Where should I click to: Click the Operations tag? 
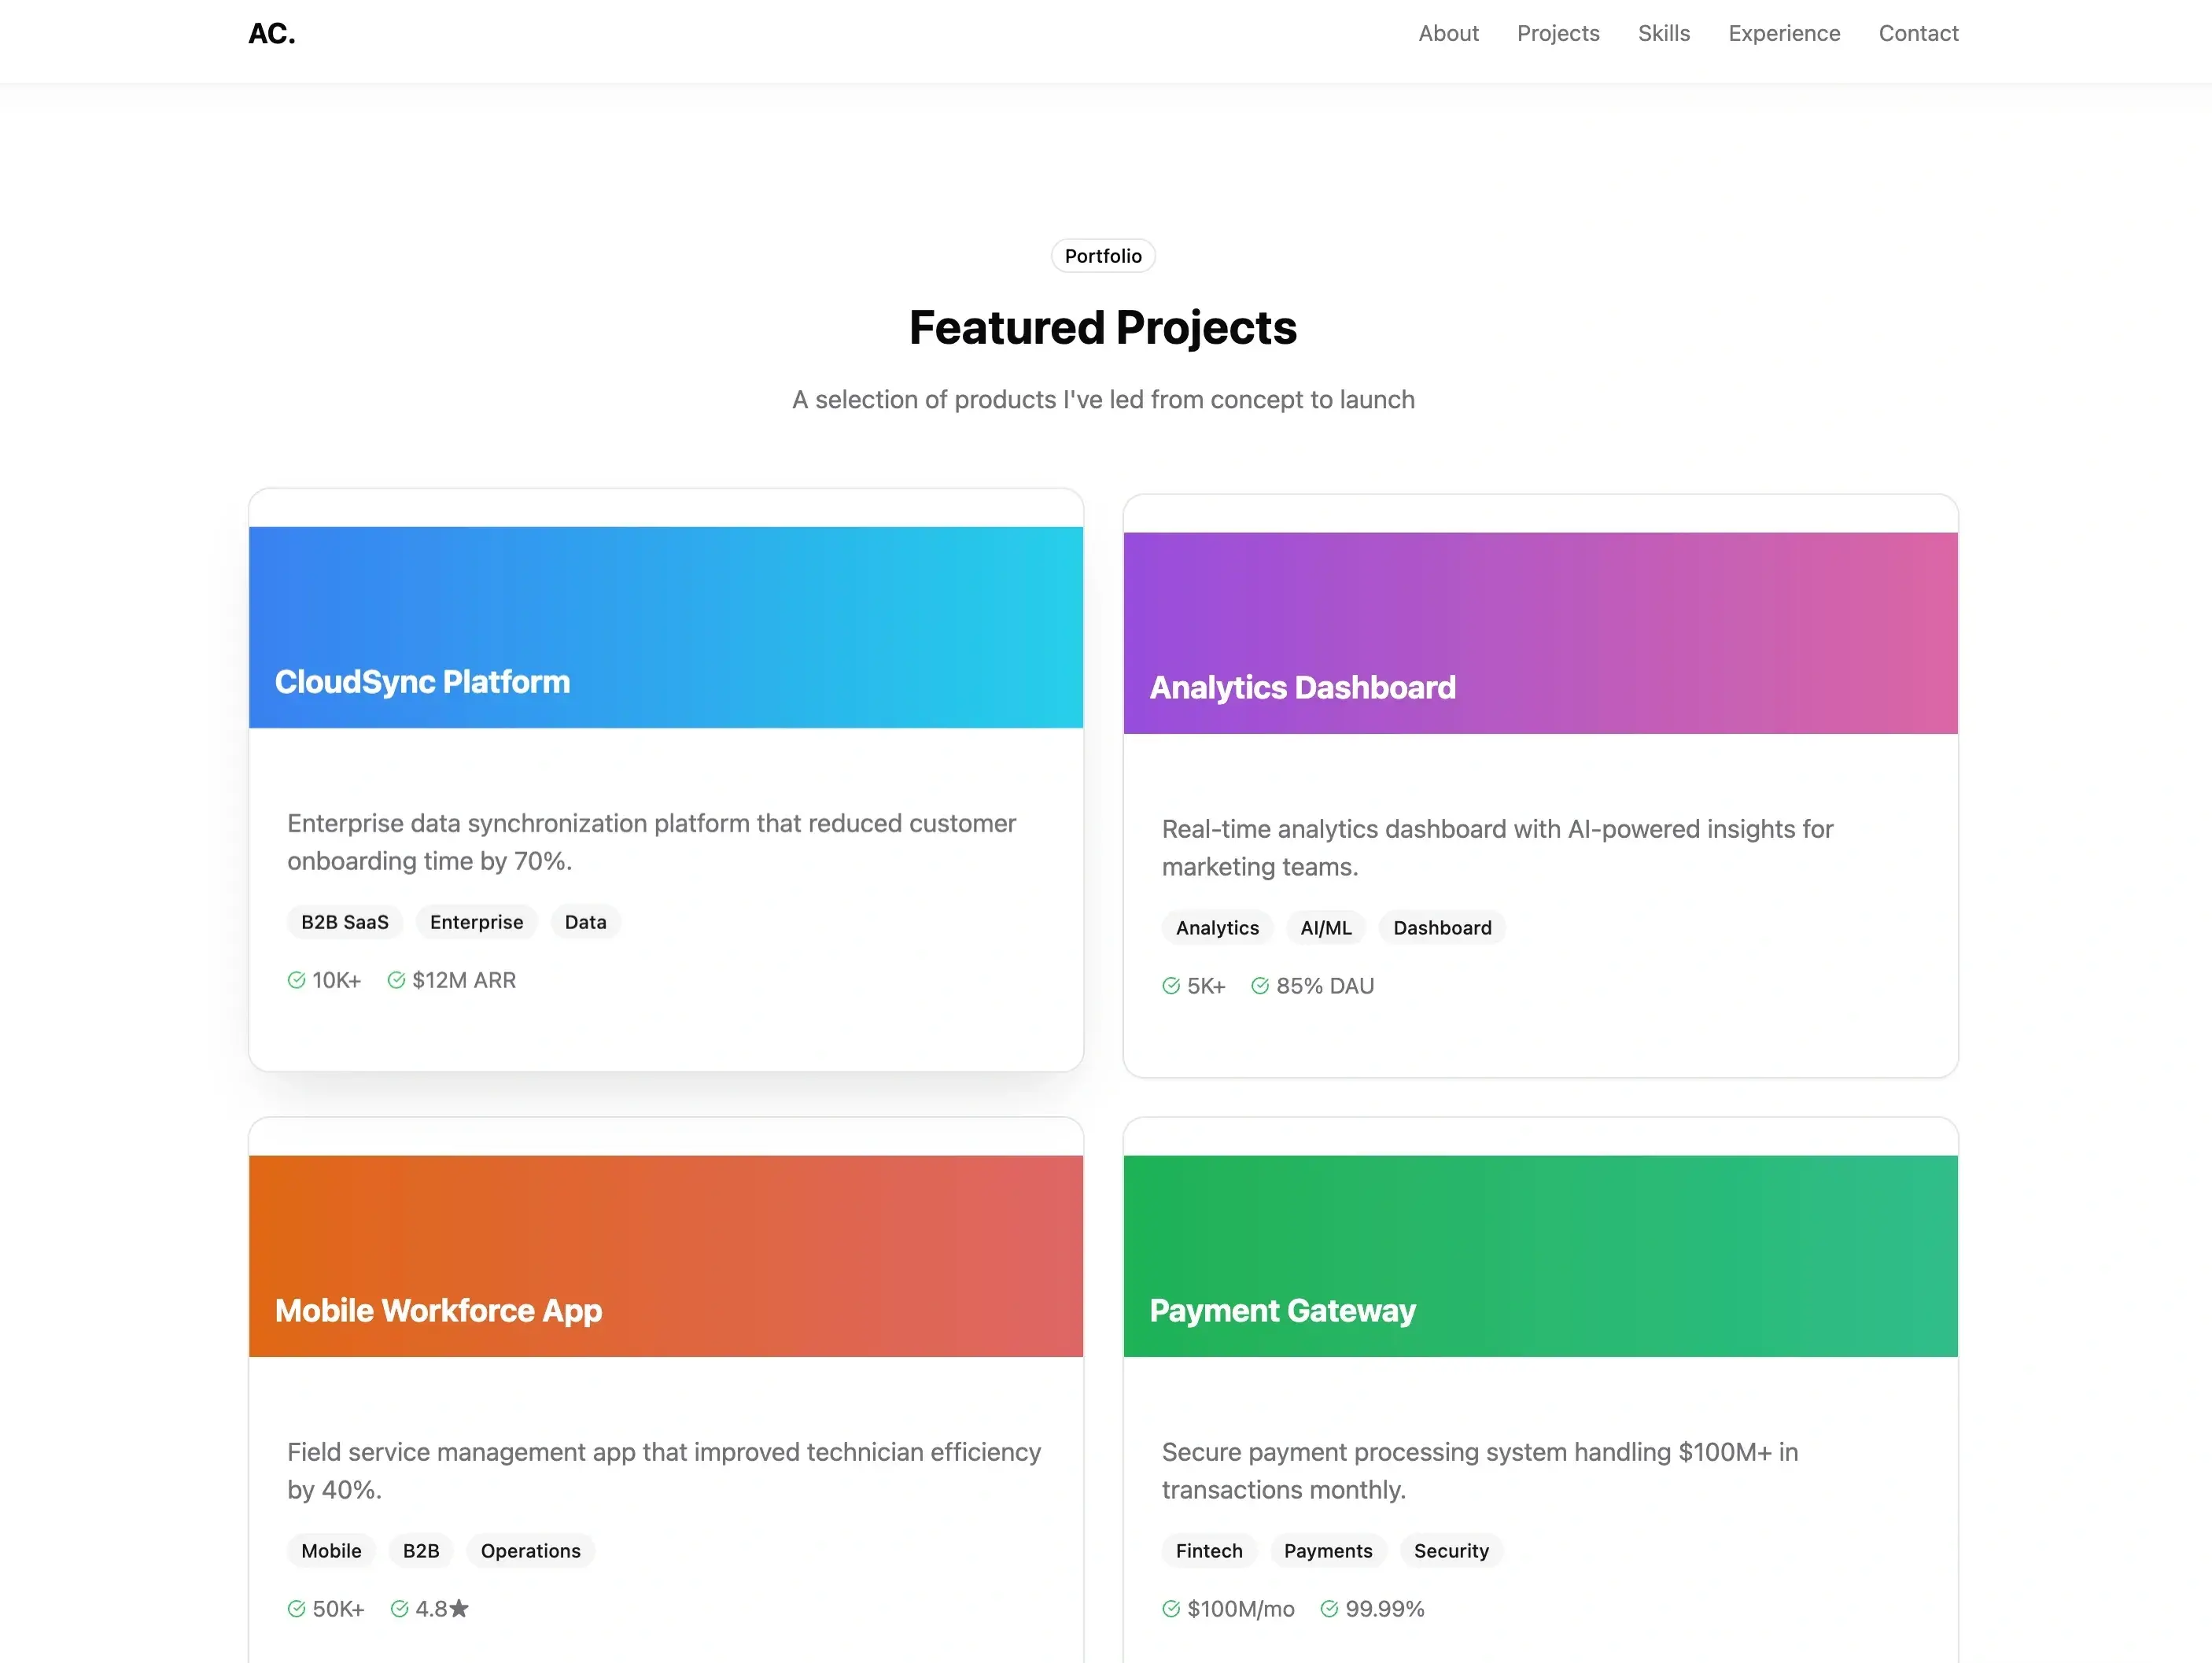click(530, 1550)
